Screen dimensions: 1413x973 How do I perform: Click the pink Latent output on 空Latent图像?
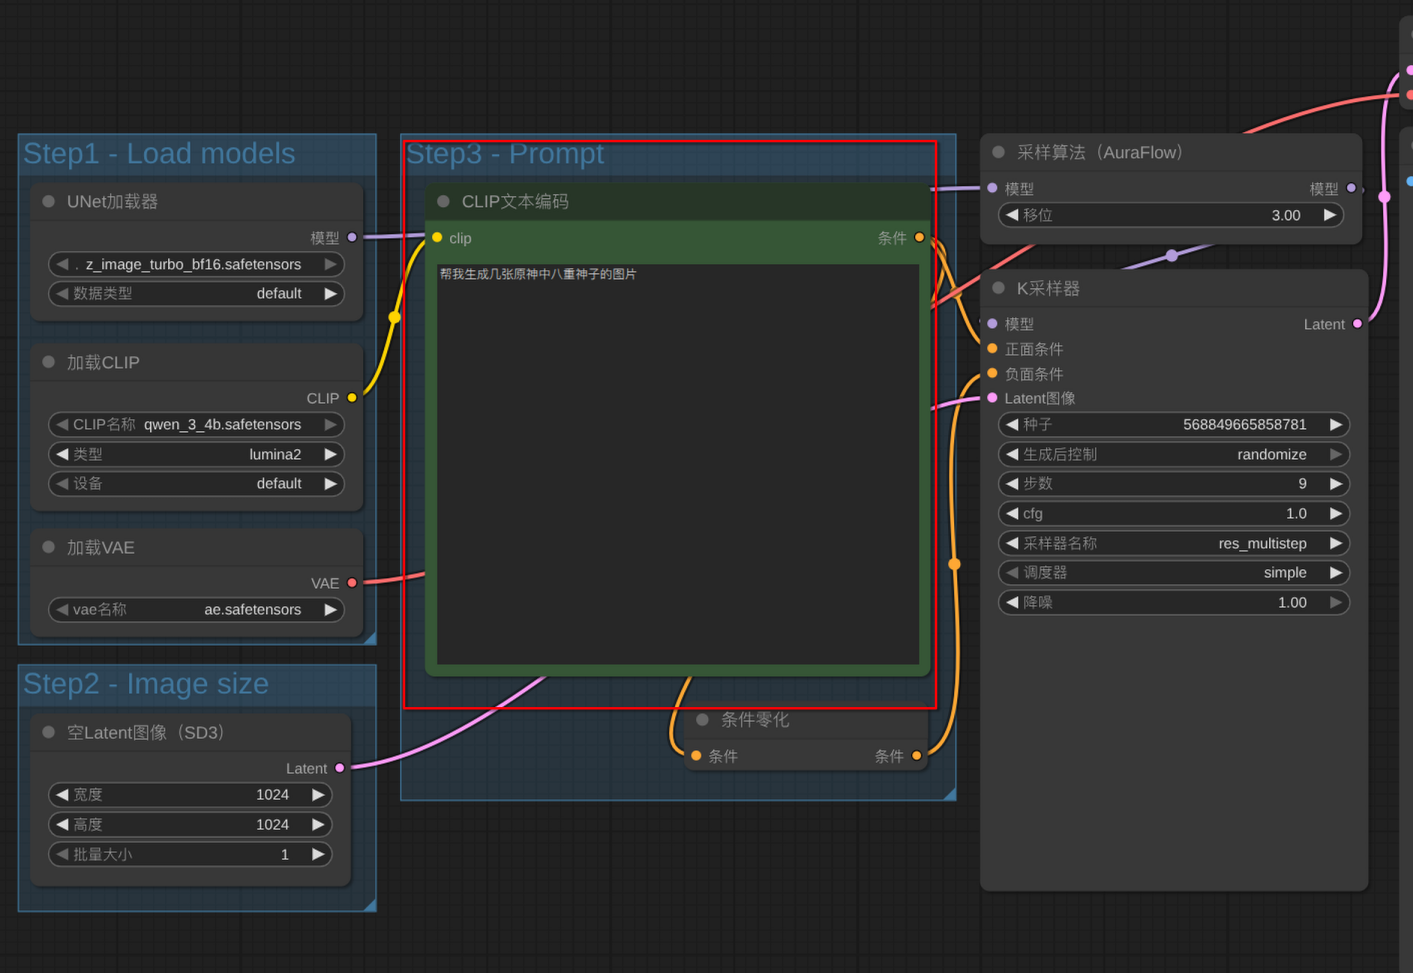coord(340,768)
